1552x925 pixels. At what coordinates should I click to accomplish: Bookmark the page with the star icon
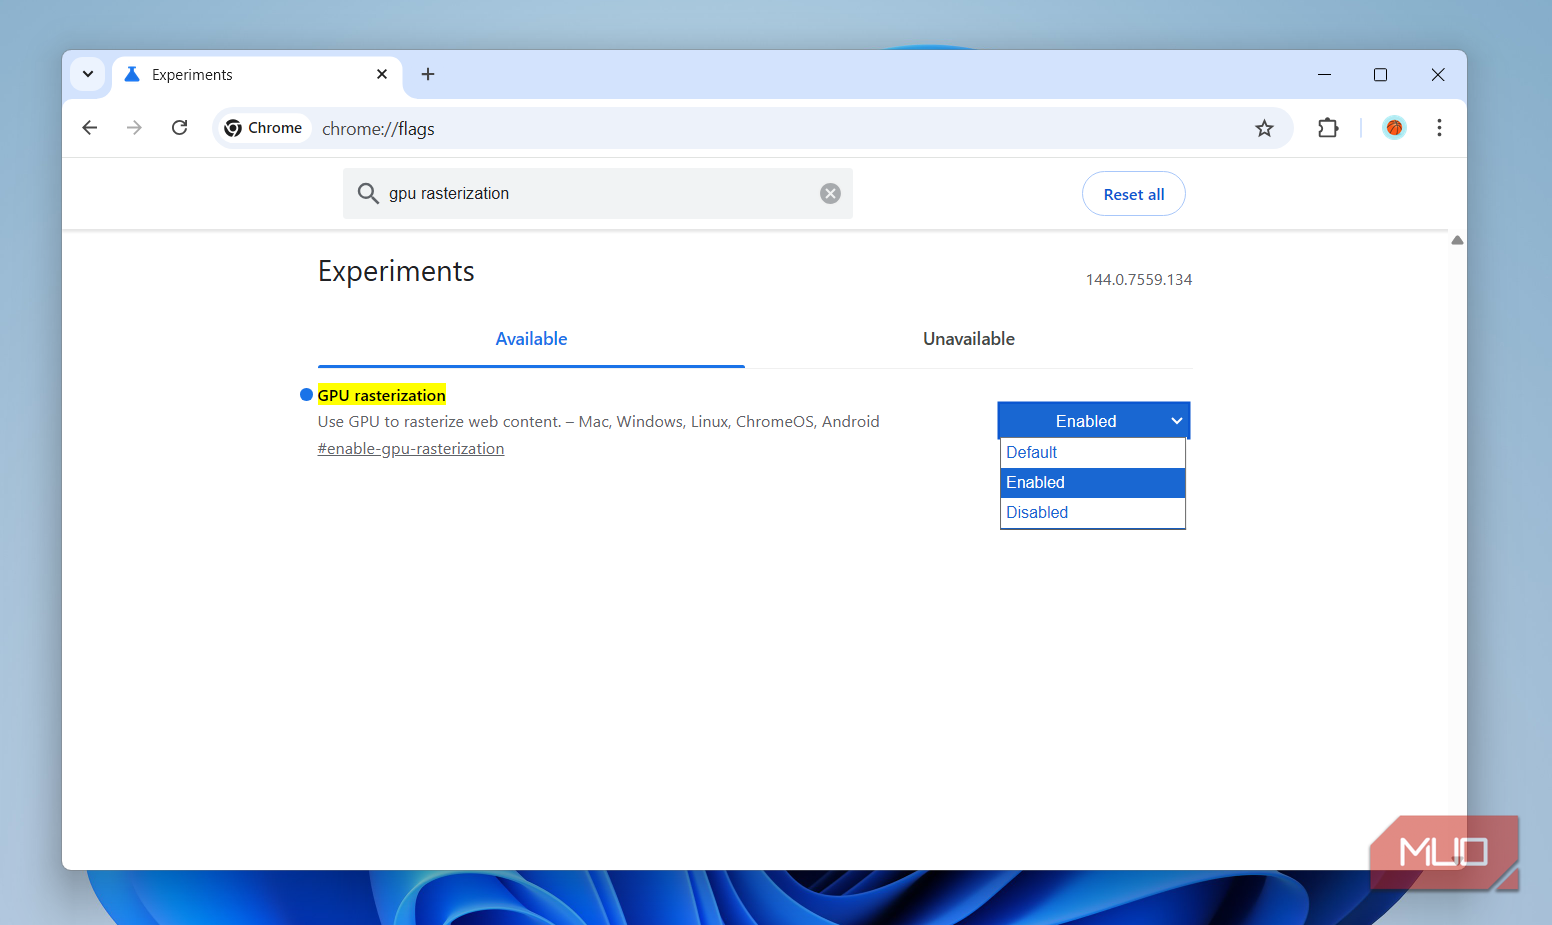pyautogui.click(x=1264, y=128)
